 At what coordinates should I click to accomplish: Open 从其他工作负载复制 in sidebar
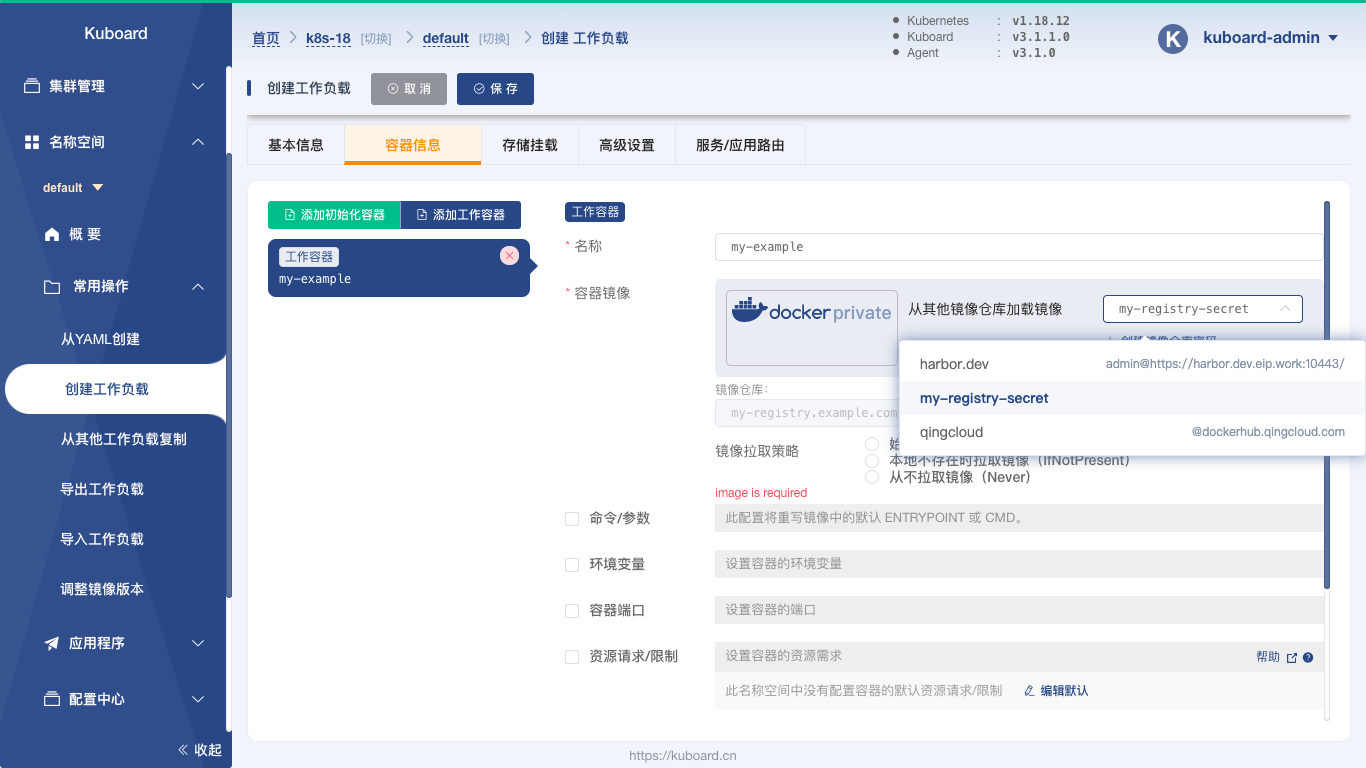(124, 439)
